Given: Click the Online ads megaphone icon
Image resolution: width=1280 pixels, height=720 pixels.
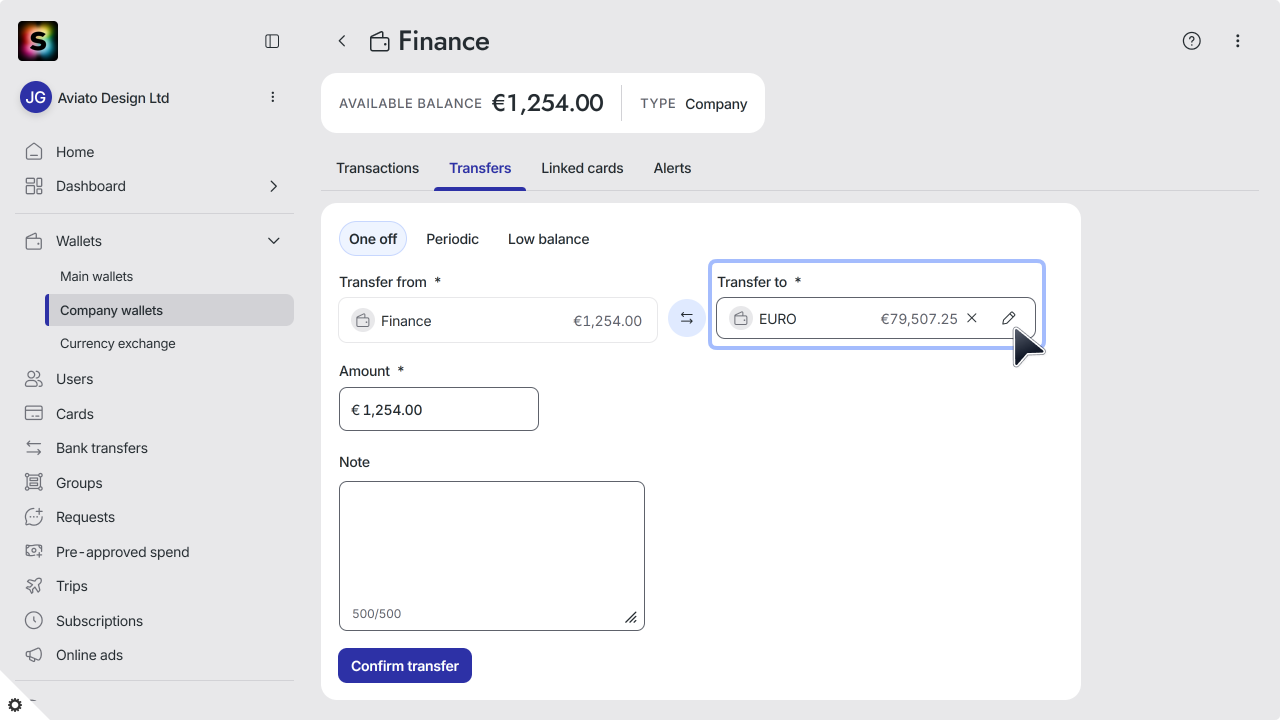Looking at the screenshot, I should point(34,655).
